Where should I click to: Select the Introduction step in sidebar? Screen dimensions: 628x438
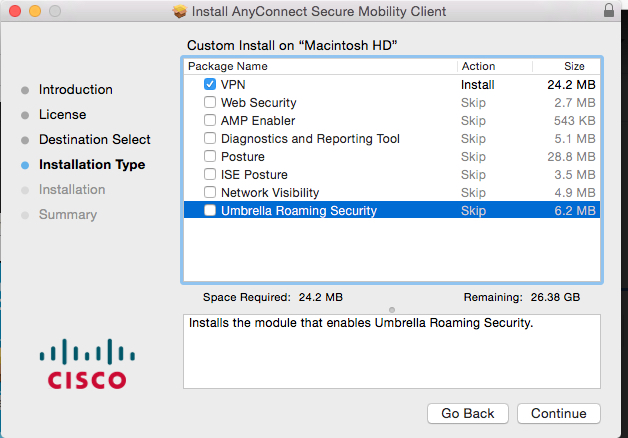tap(76, 90)
